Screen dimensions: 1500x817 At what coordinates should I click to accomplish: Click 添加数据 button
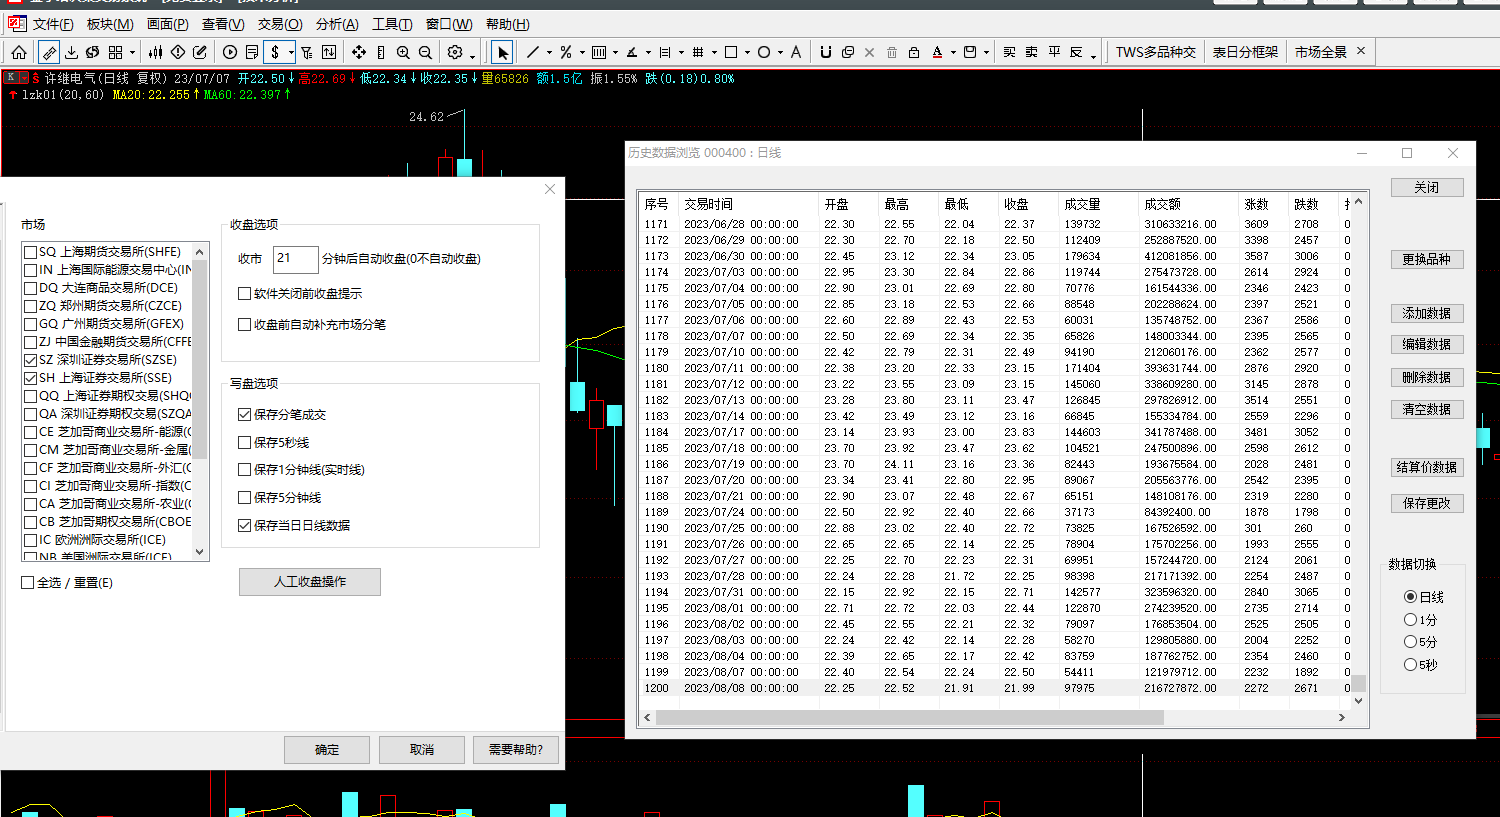1427,313
